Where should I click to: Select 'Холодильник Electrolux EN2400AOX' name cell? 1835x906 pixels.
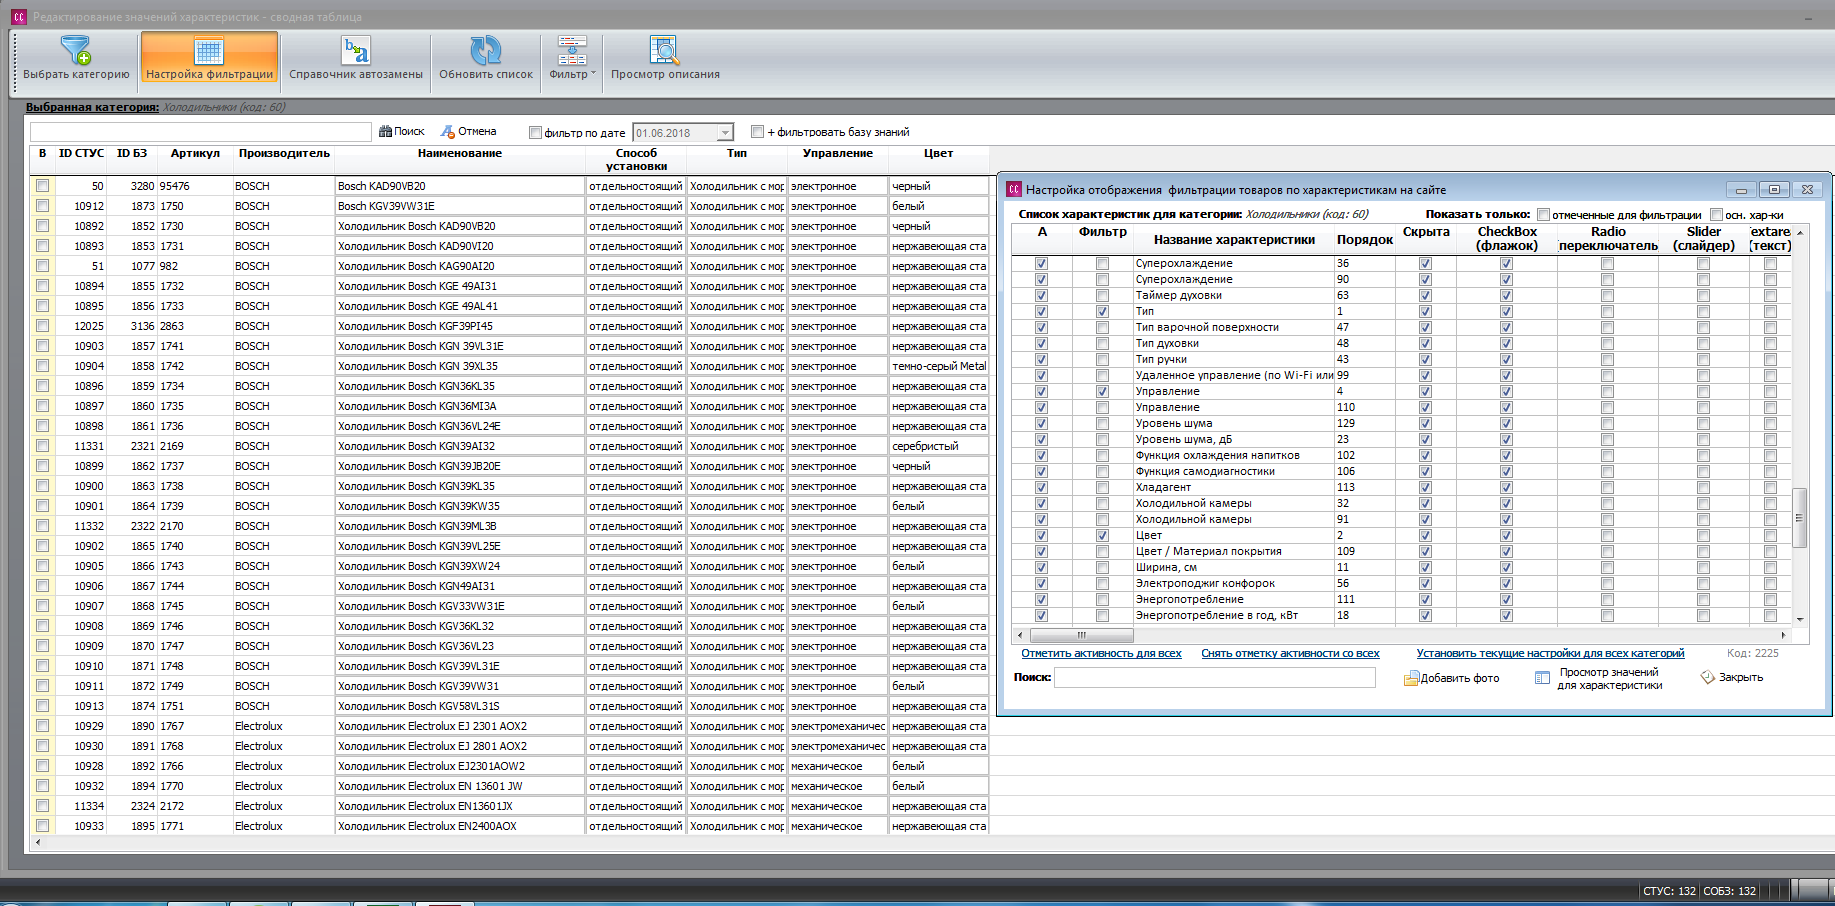[460, 826]
